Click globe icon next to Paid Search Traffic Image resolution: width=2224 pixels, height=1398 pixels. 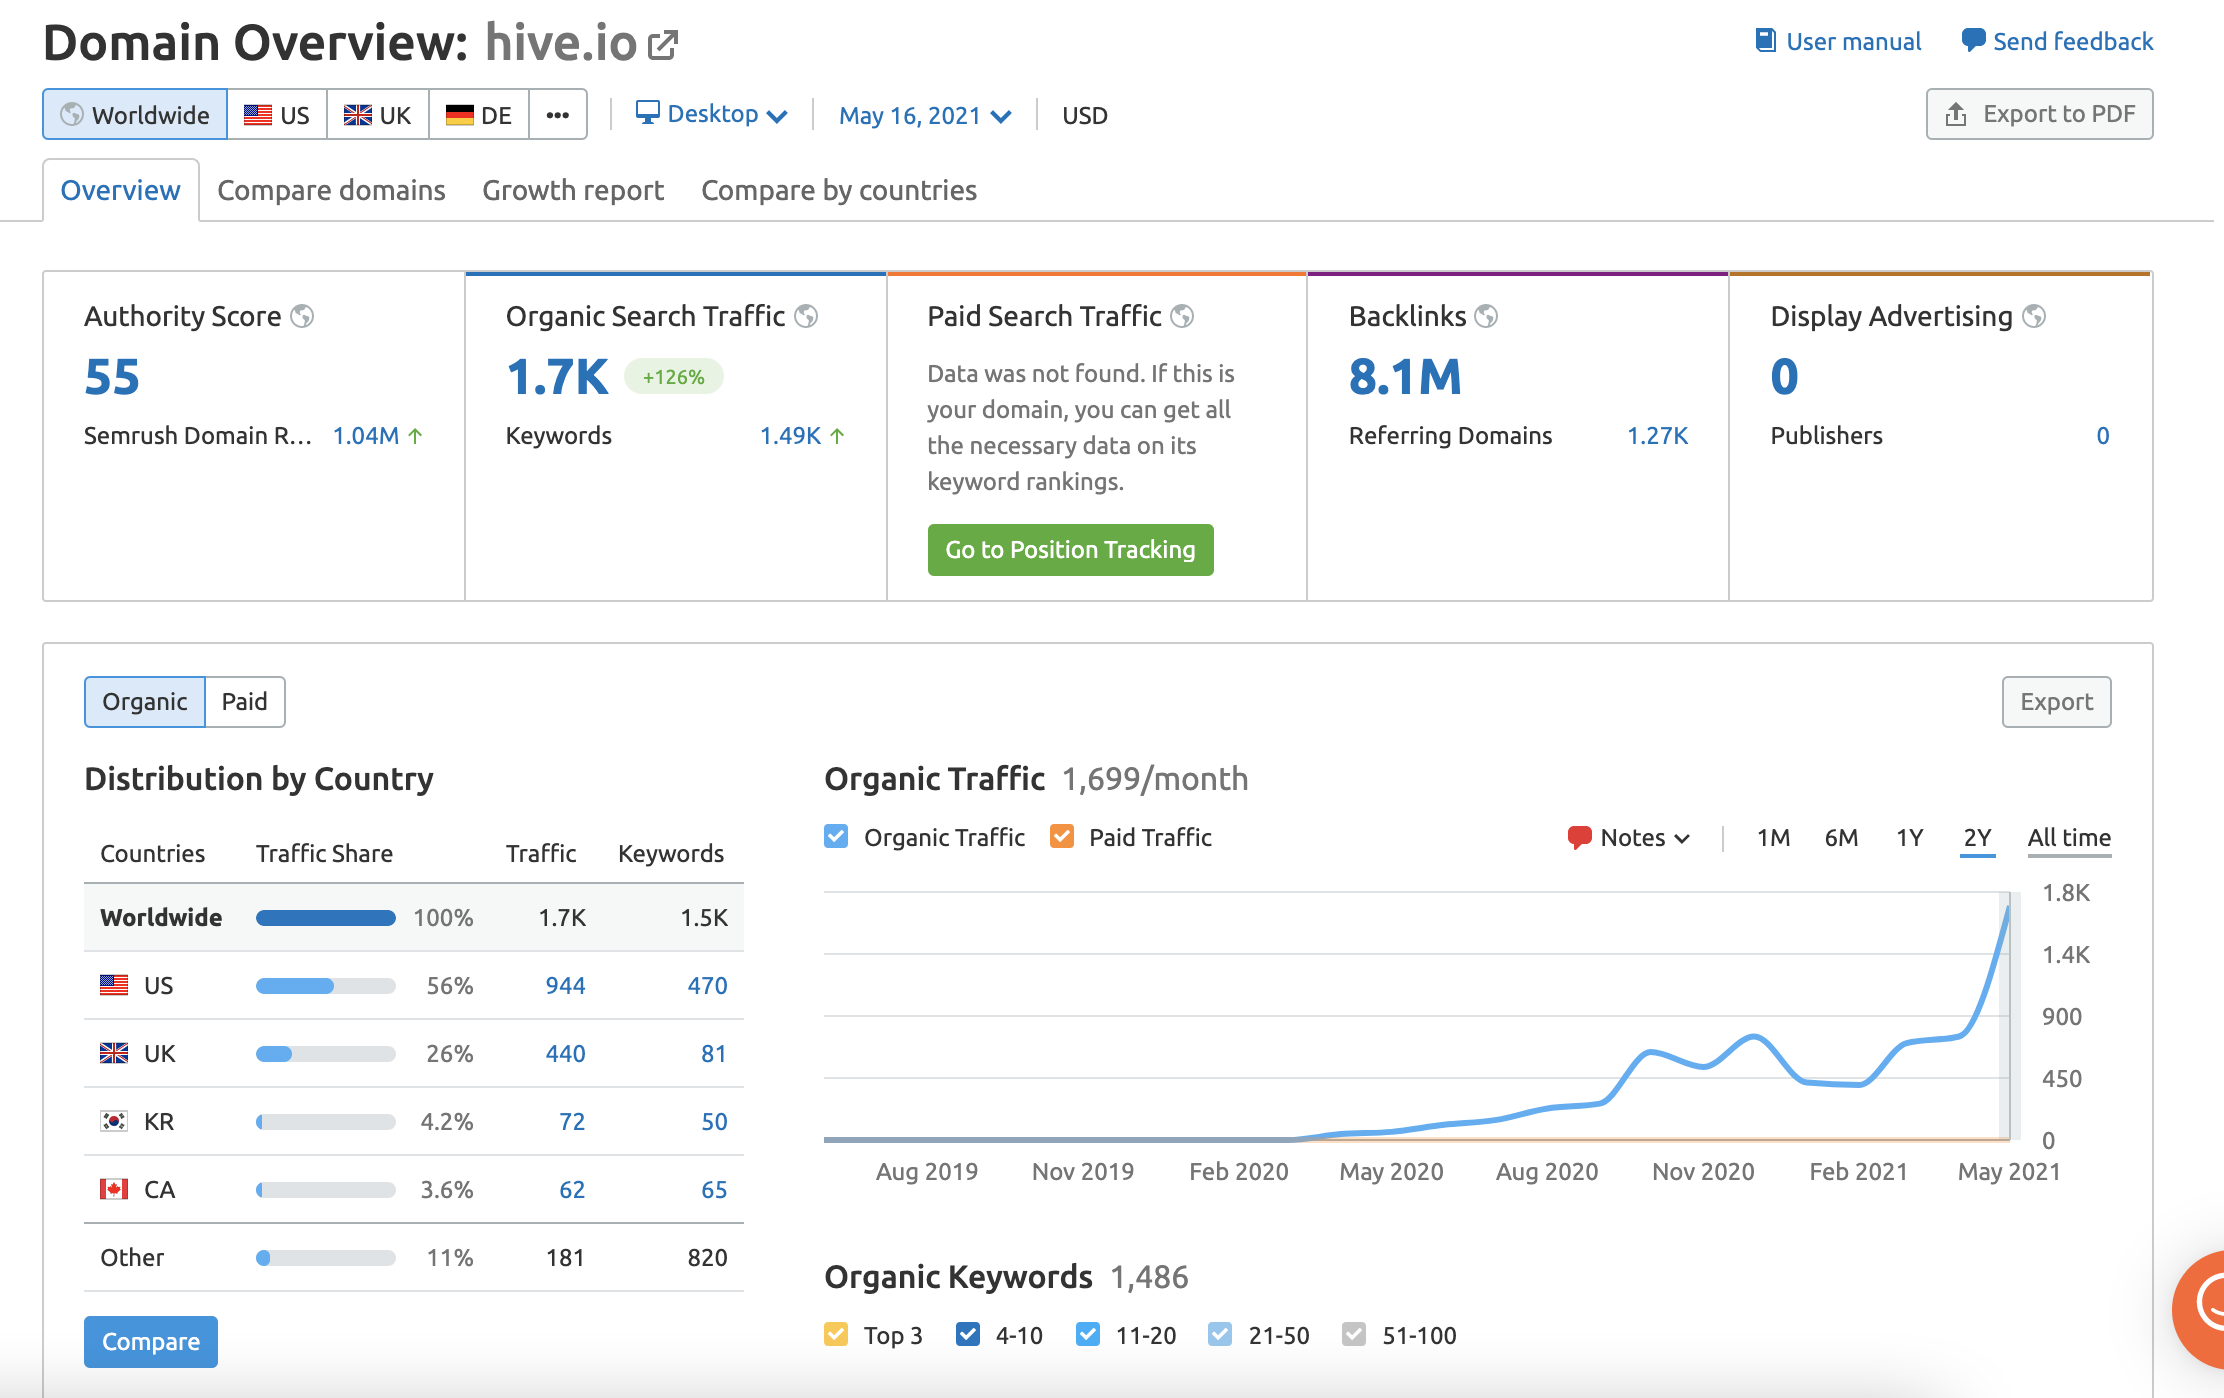pyautogui.click(x=1182, y=316)
